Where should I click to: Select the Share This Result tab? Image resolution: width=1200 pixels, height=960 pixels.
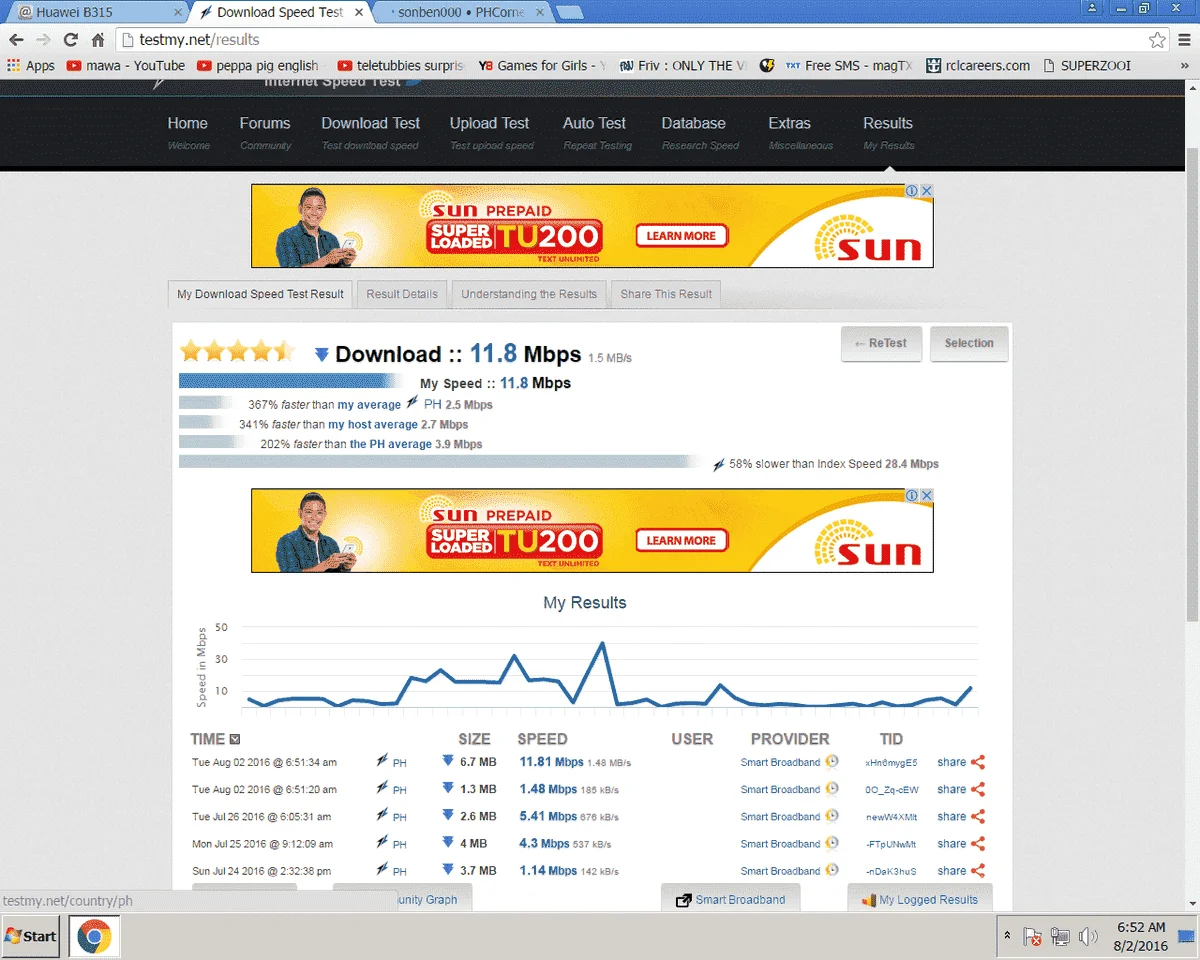[x=666, y=294]
